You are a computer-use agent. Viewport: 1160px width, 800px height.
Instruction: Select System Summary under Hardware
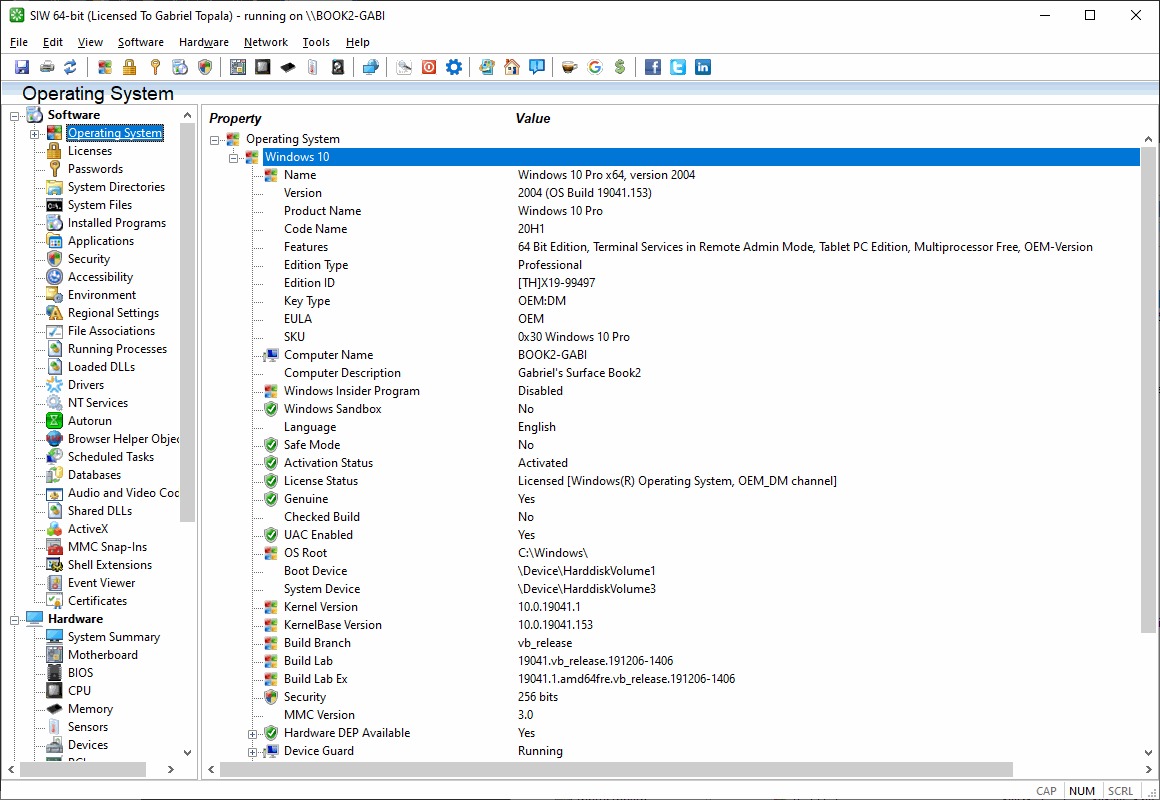pyautogui.click(x=113, y=637)
